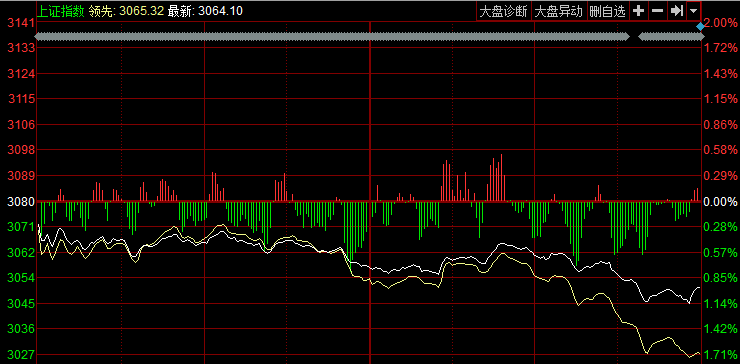Click the 3080 baseline price label
Screen dimensions: 740x364
point(17,202)
